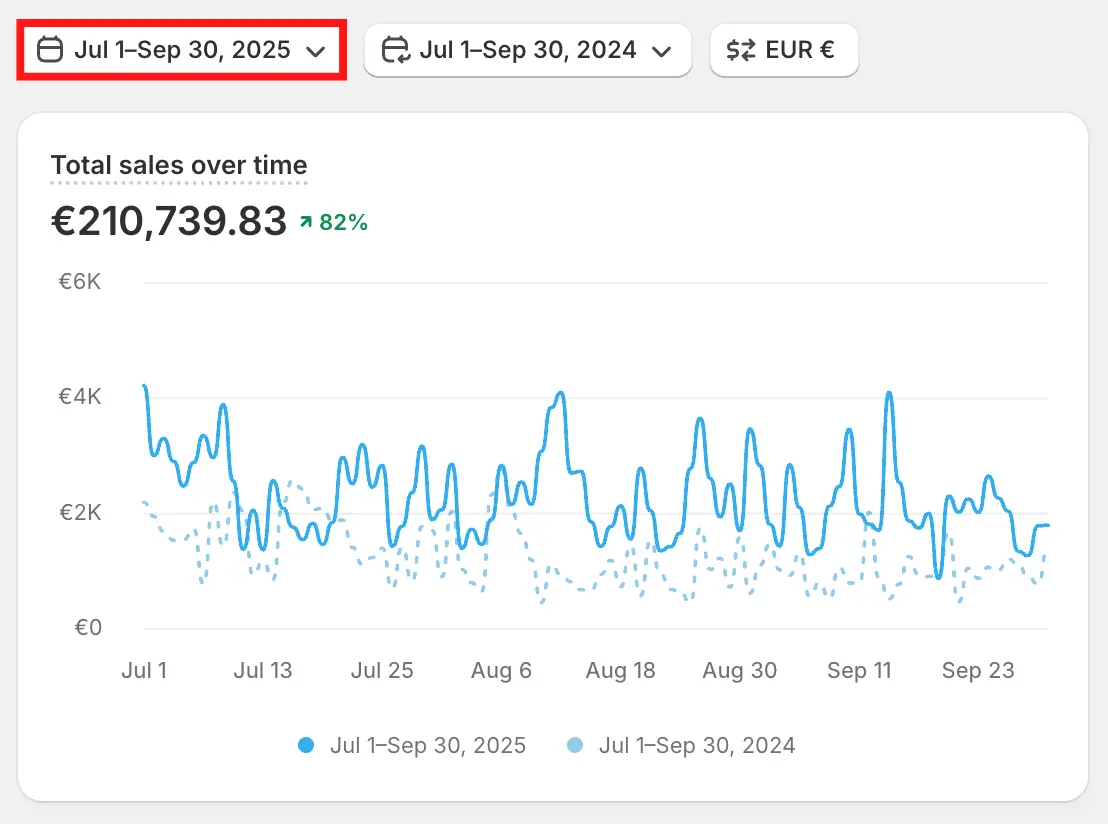Expand the chevron on the 2024 comparison range
The height and width of the screenshot is (824, 1108).
(661, 51)
